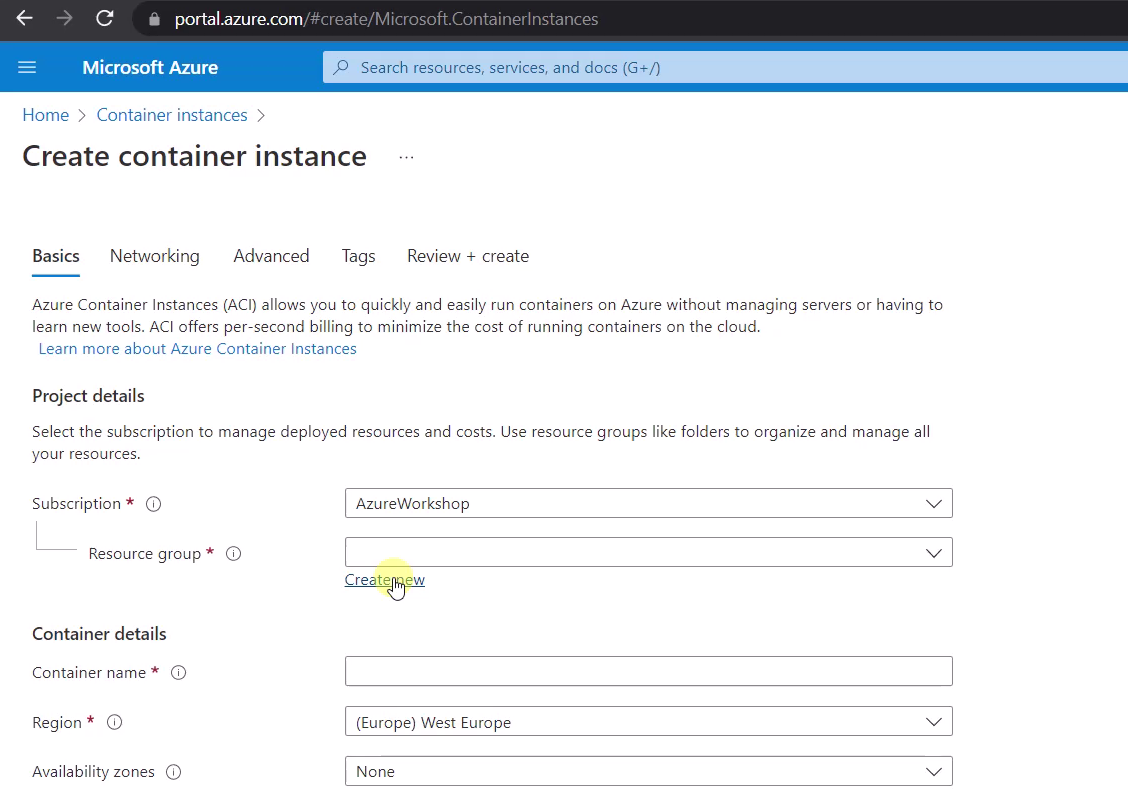
Task: Click the Create container instance title
Action: click(x=194, y=156)
